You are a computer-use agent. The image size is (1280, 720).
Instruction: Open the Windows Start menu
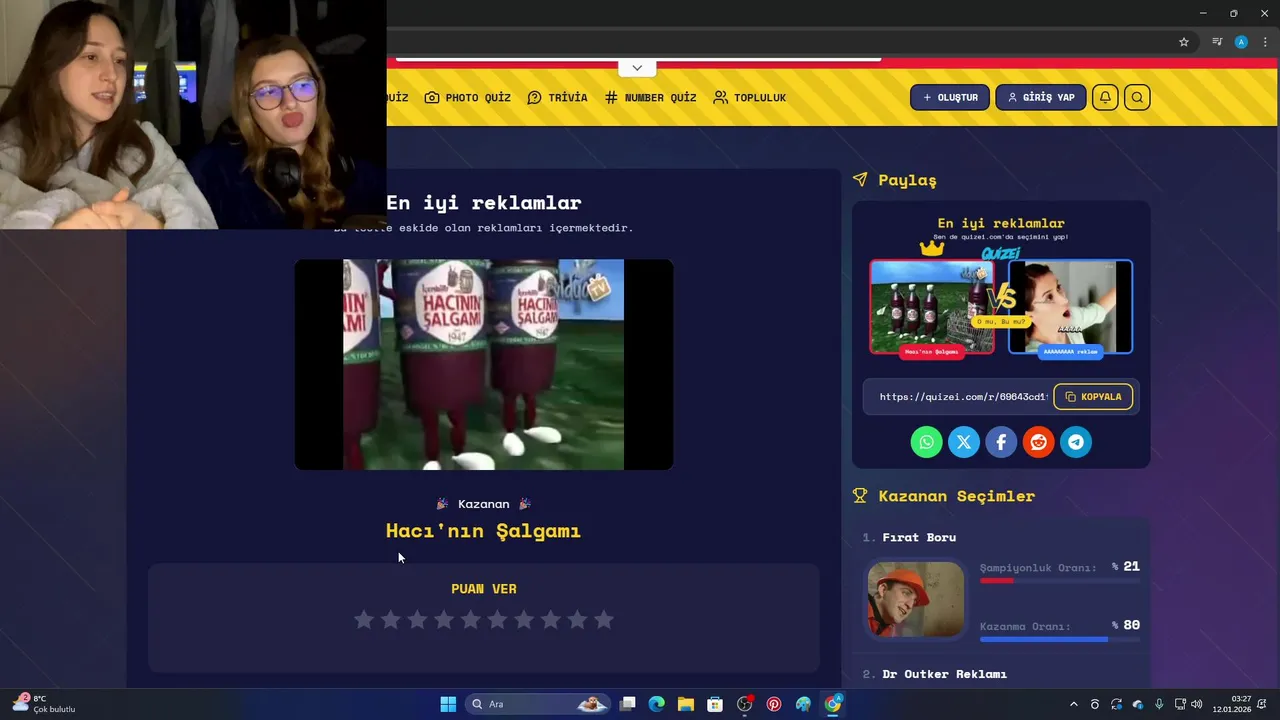coord(448,704)
